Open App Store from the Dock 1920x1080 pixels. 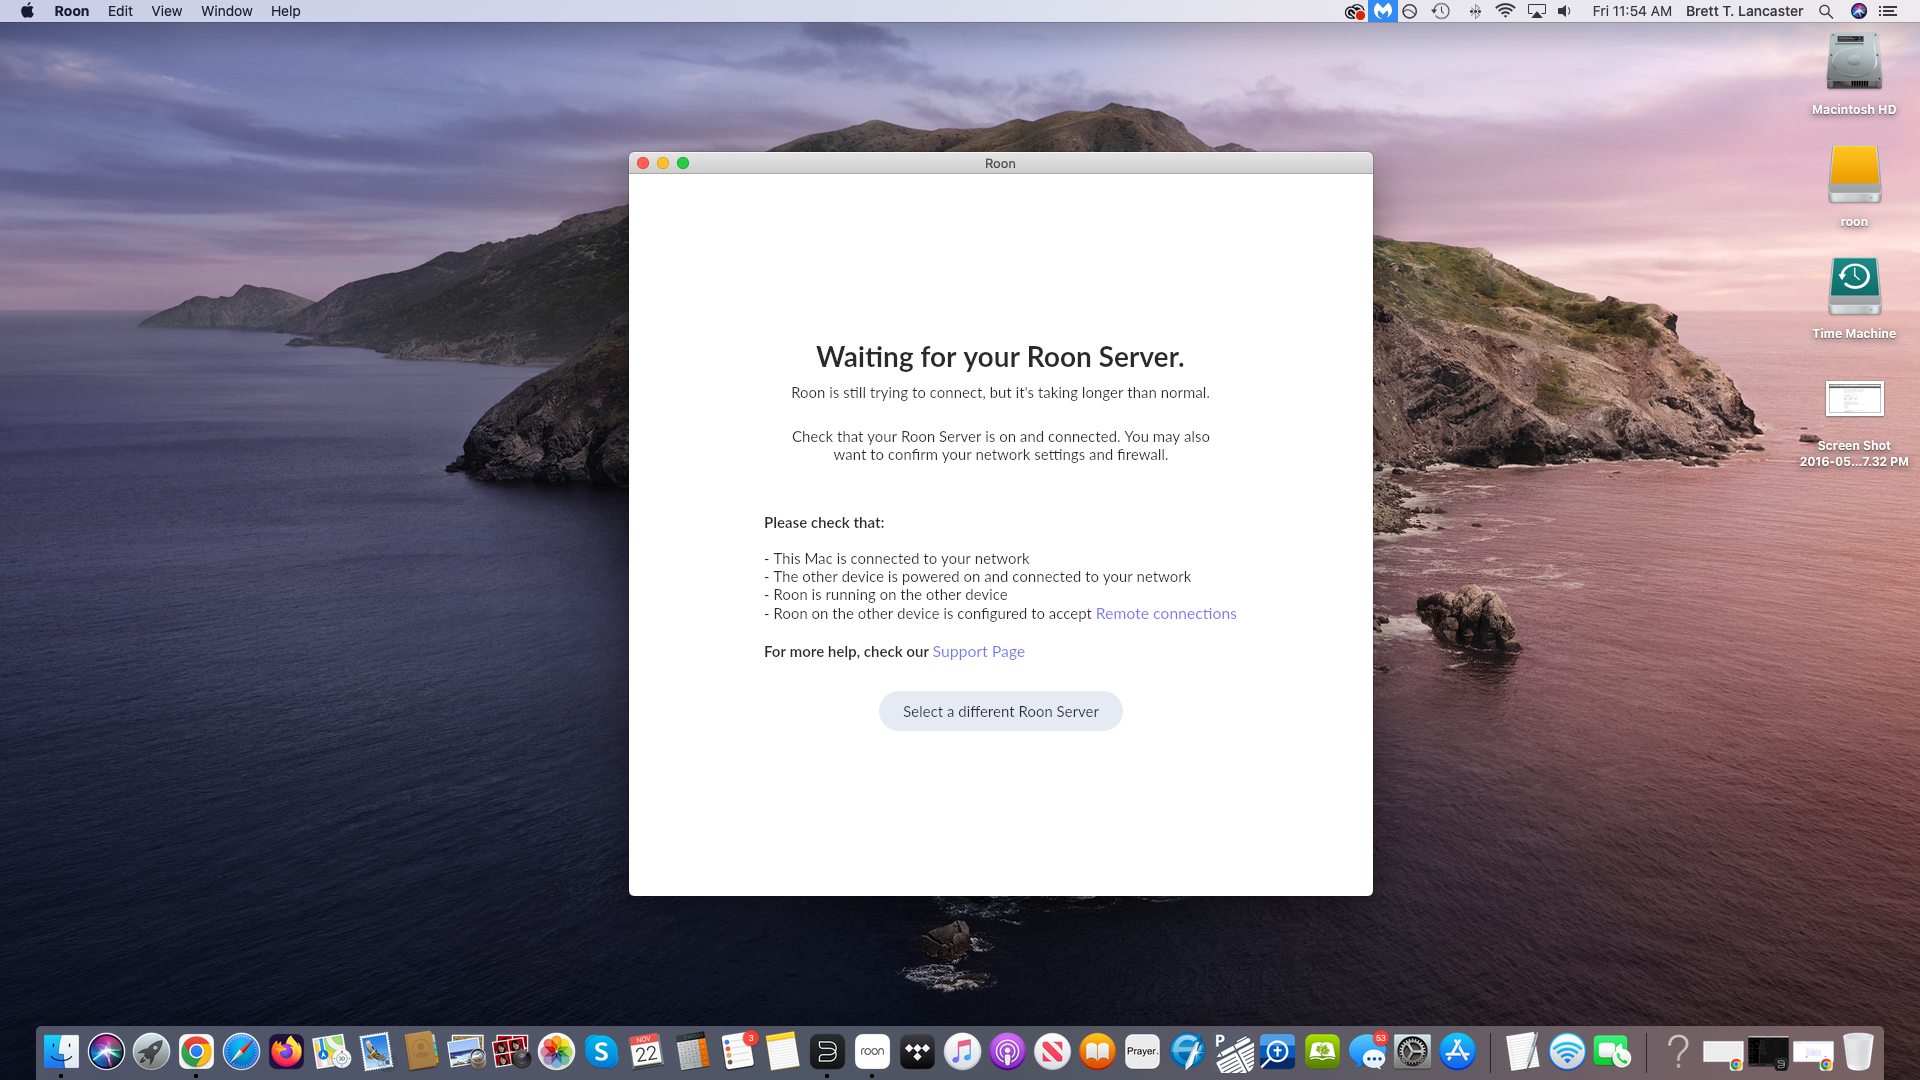point(1457,1051)
